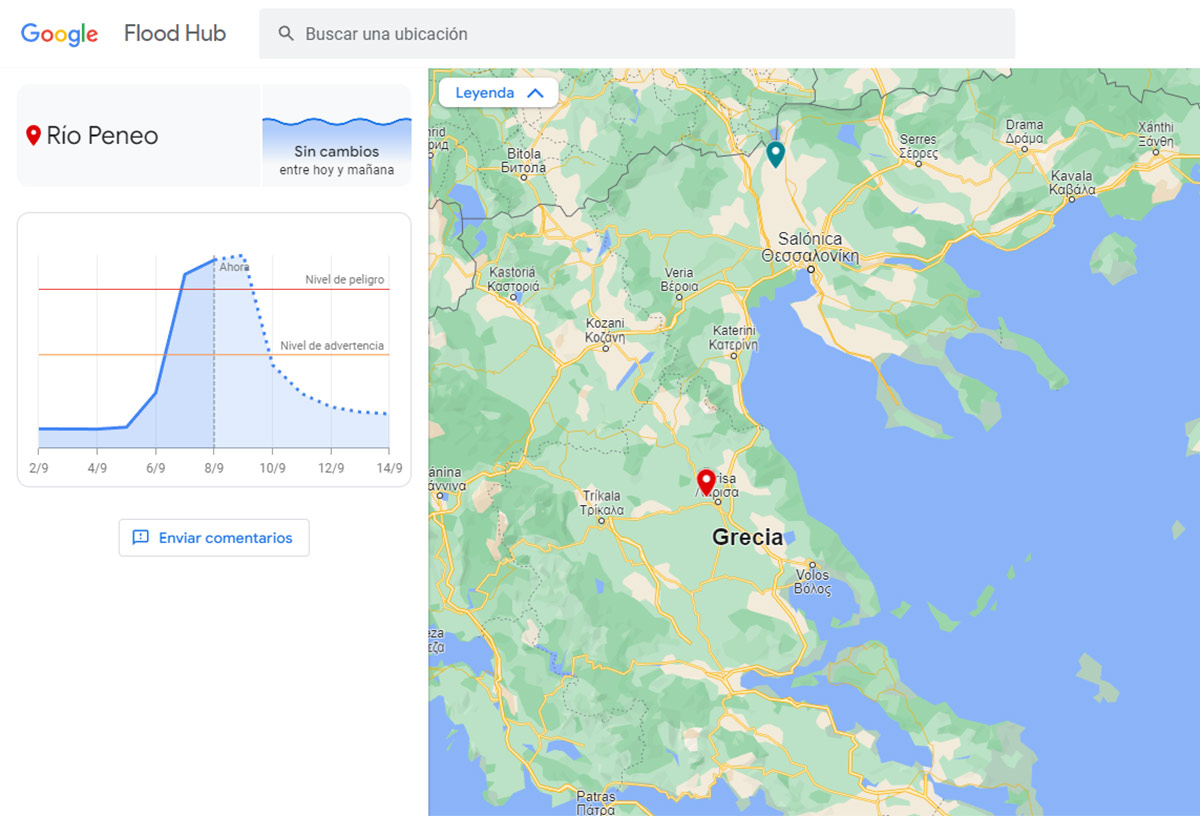Viewport: 1200px width, 816px height.
Task: Click the Volos city label on map
Action: tap(812, 575)
